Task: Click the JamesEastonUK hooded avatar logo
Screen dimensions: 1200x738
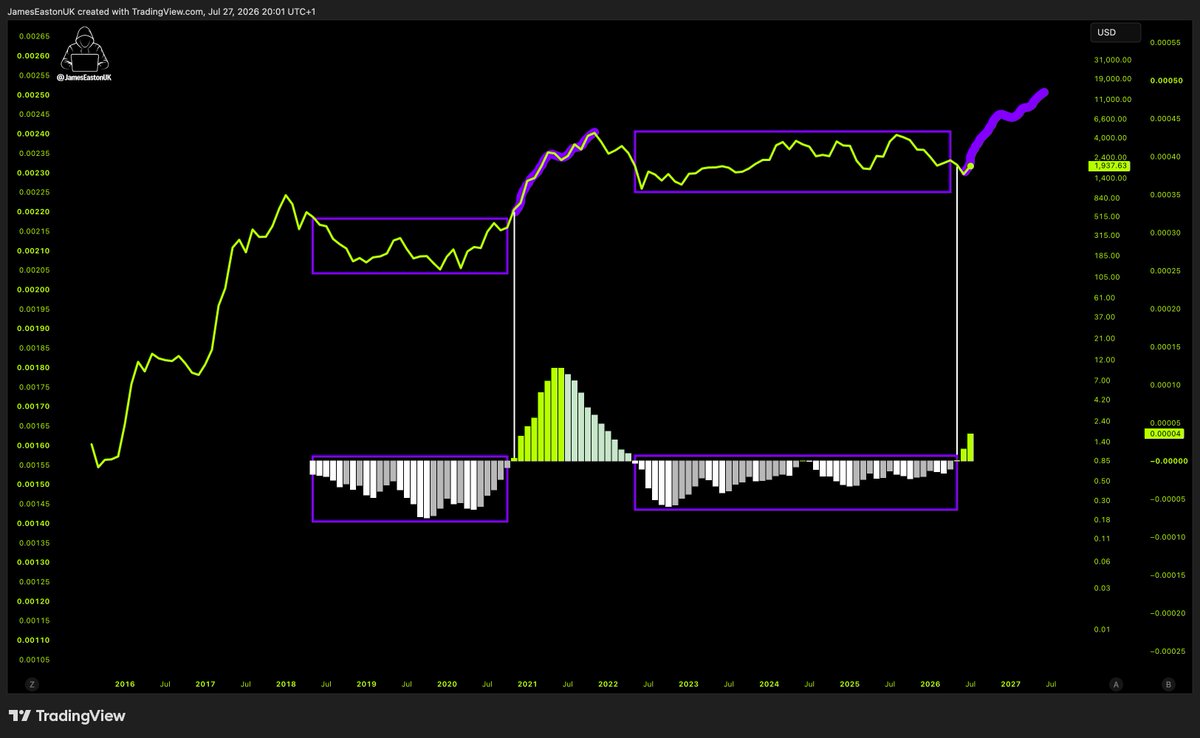Action: click(84, 48)
